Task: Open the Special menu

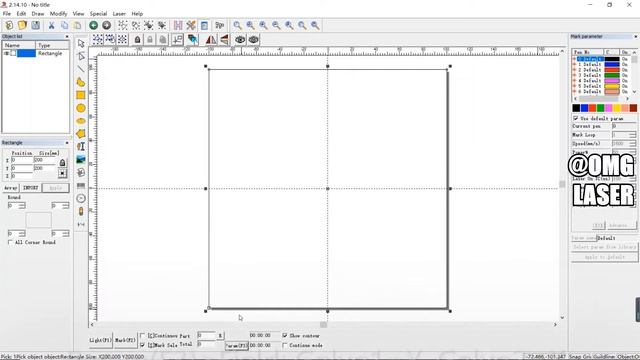Action: 98,14
